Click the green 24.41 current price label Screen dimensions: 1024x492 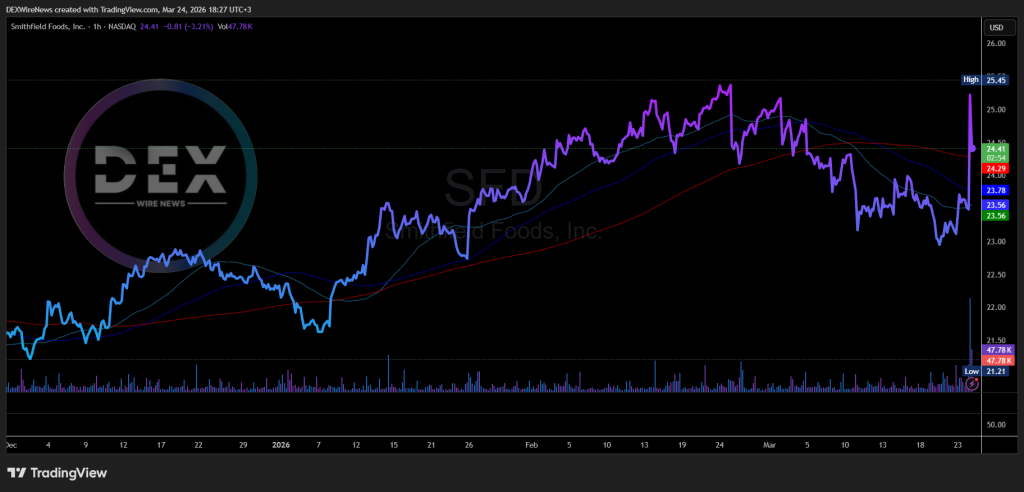pyautogui.click(x=997, y=149)
